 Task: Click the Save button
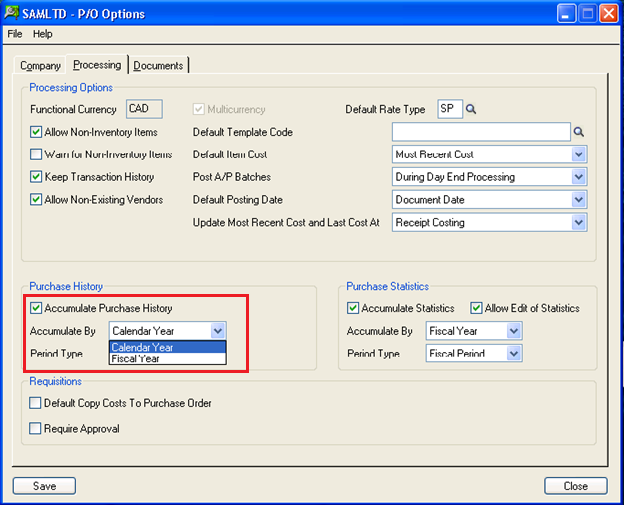pos(44,486)
